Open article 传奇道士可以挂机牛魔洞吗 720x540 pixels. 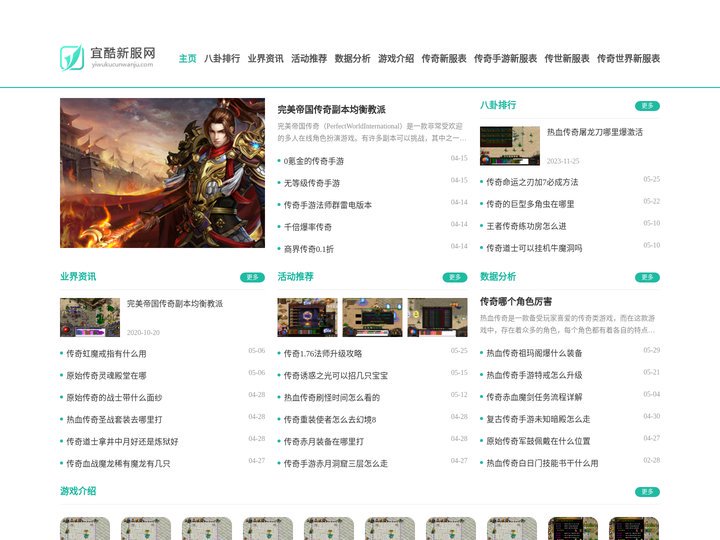(x=534, y=248)
